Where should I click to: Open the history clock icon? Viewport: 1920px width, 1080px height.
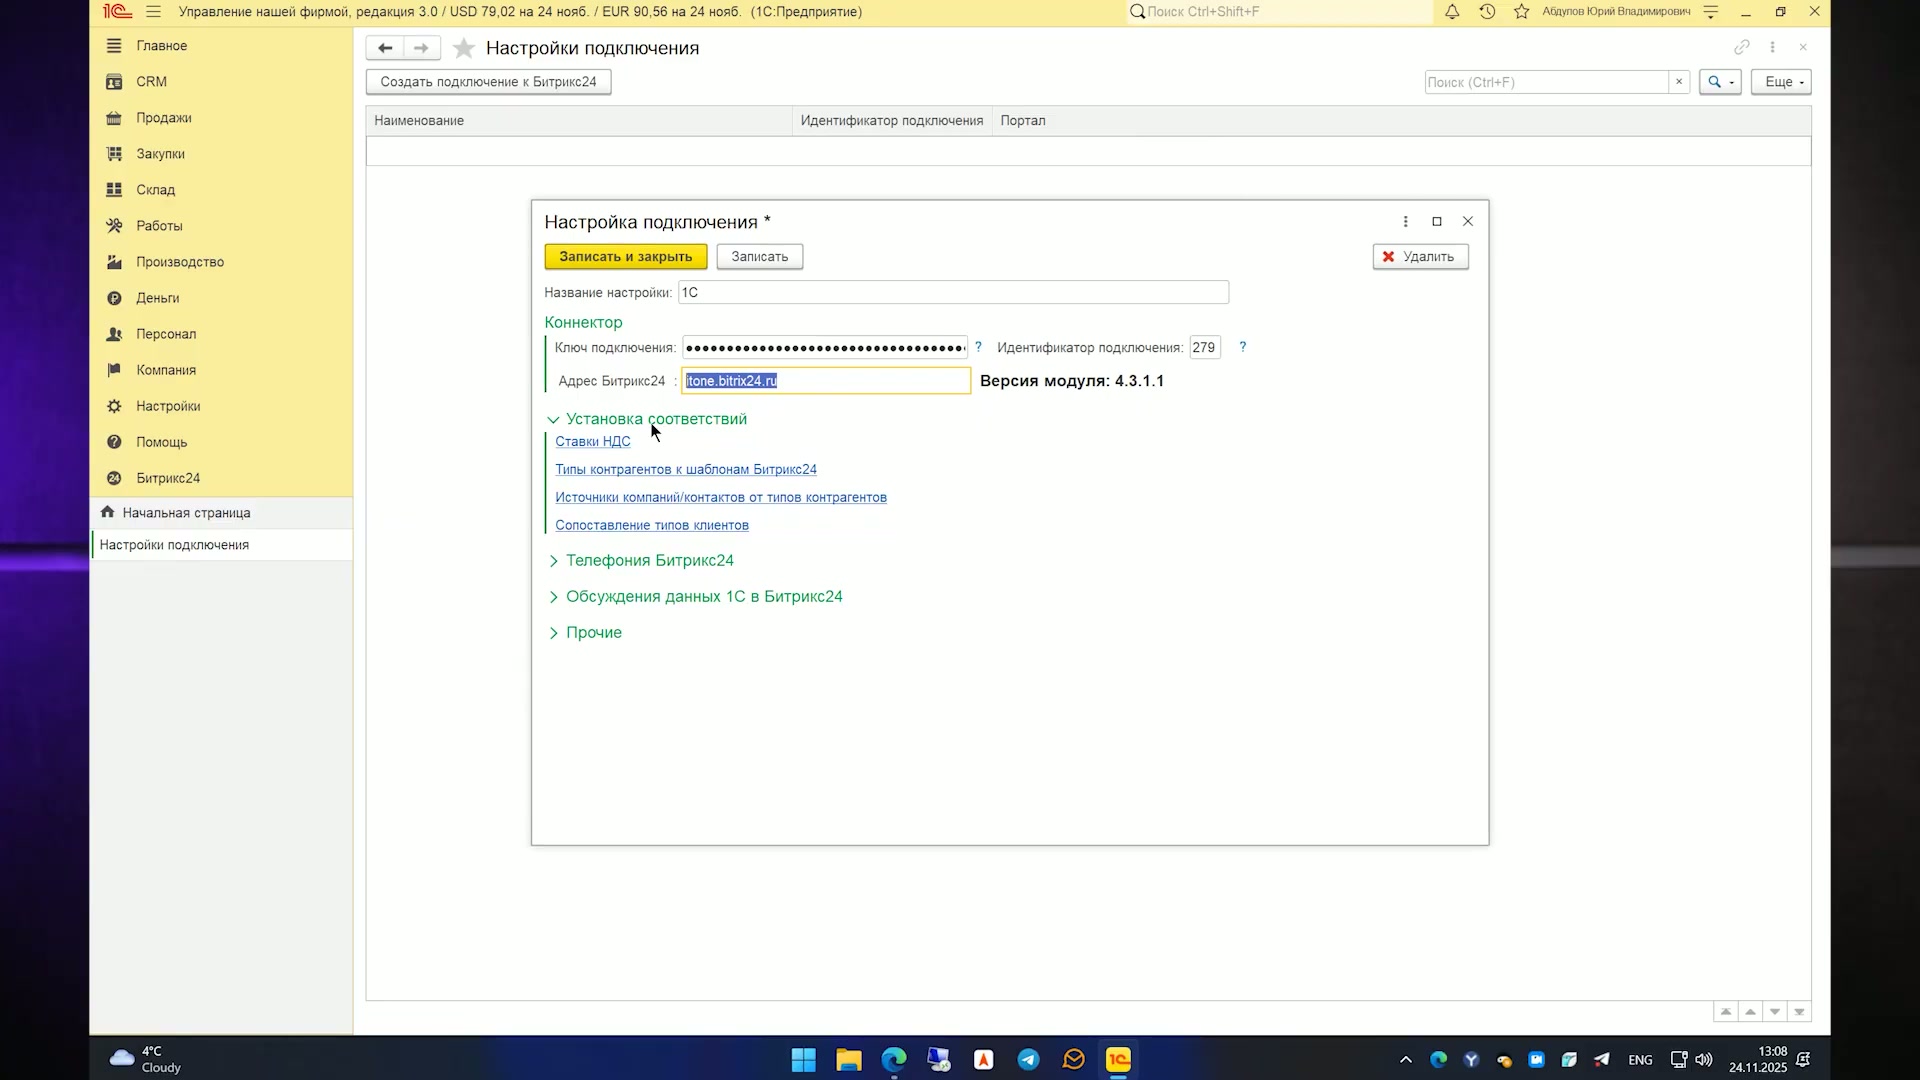[1487, 12]
